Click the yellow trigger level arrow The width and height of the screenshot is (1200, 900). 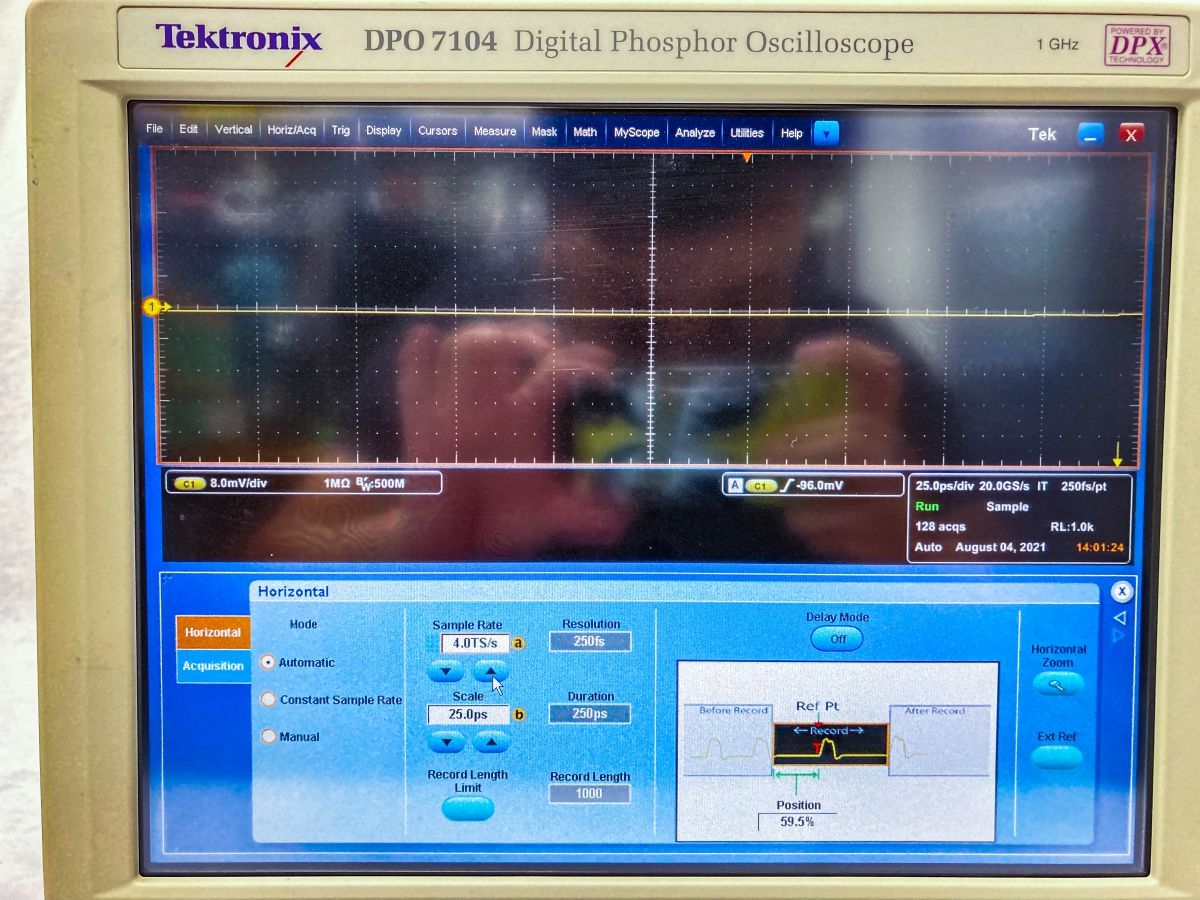[x=1118, y=453]
